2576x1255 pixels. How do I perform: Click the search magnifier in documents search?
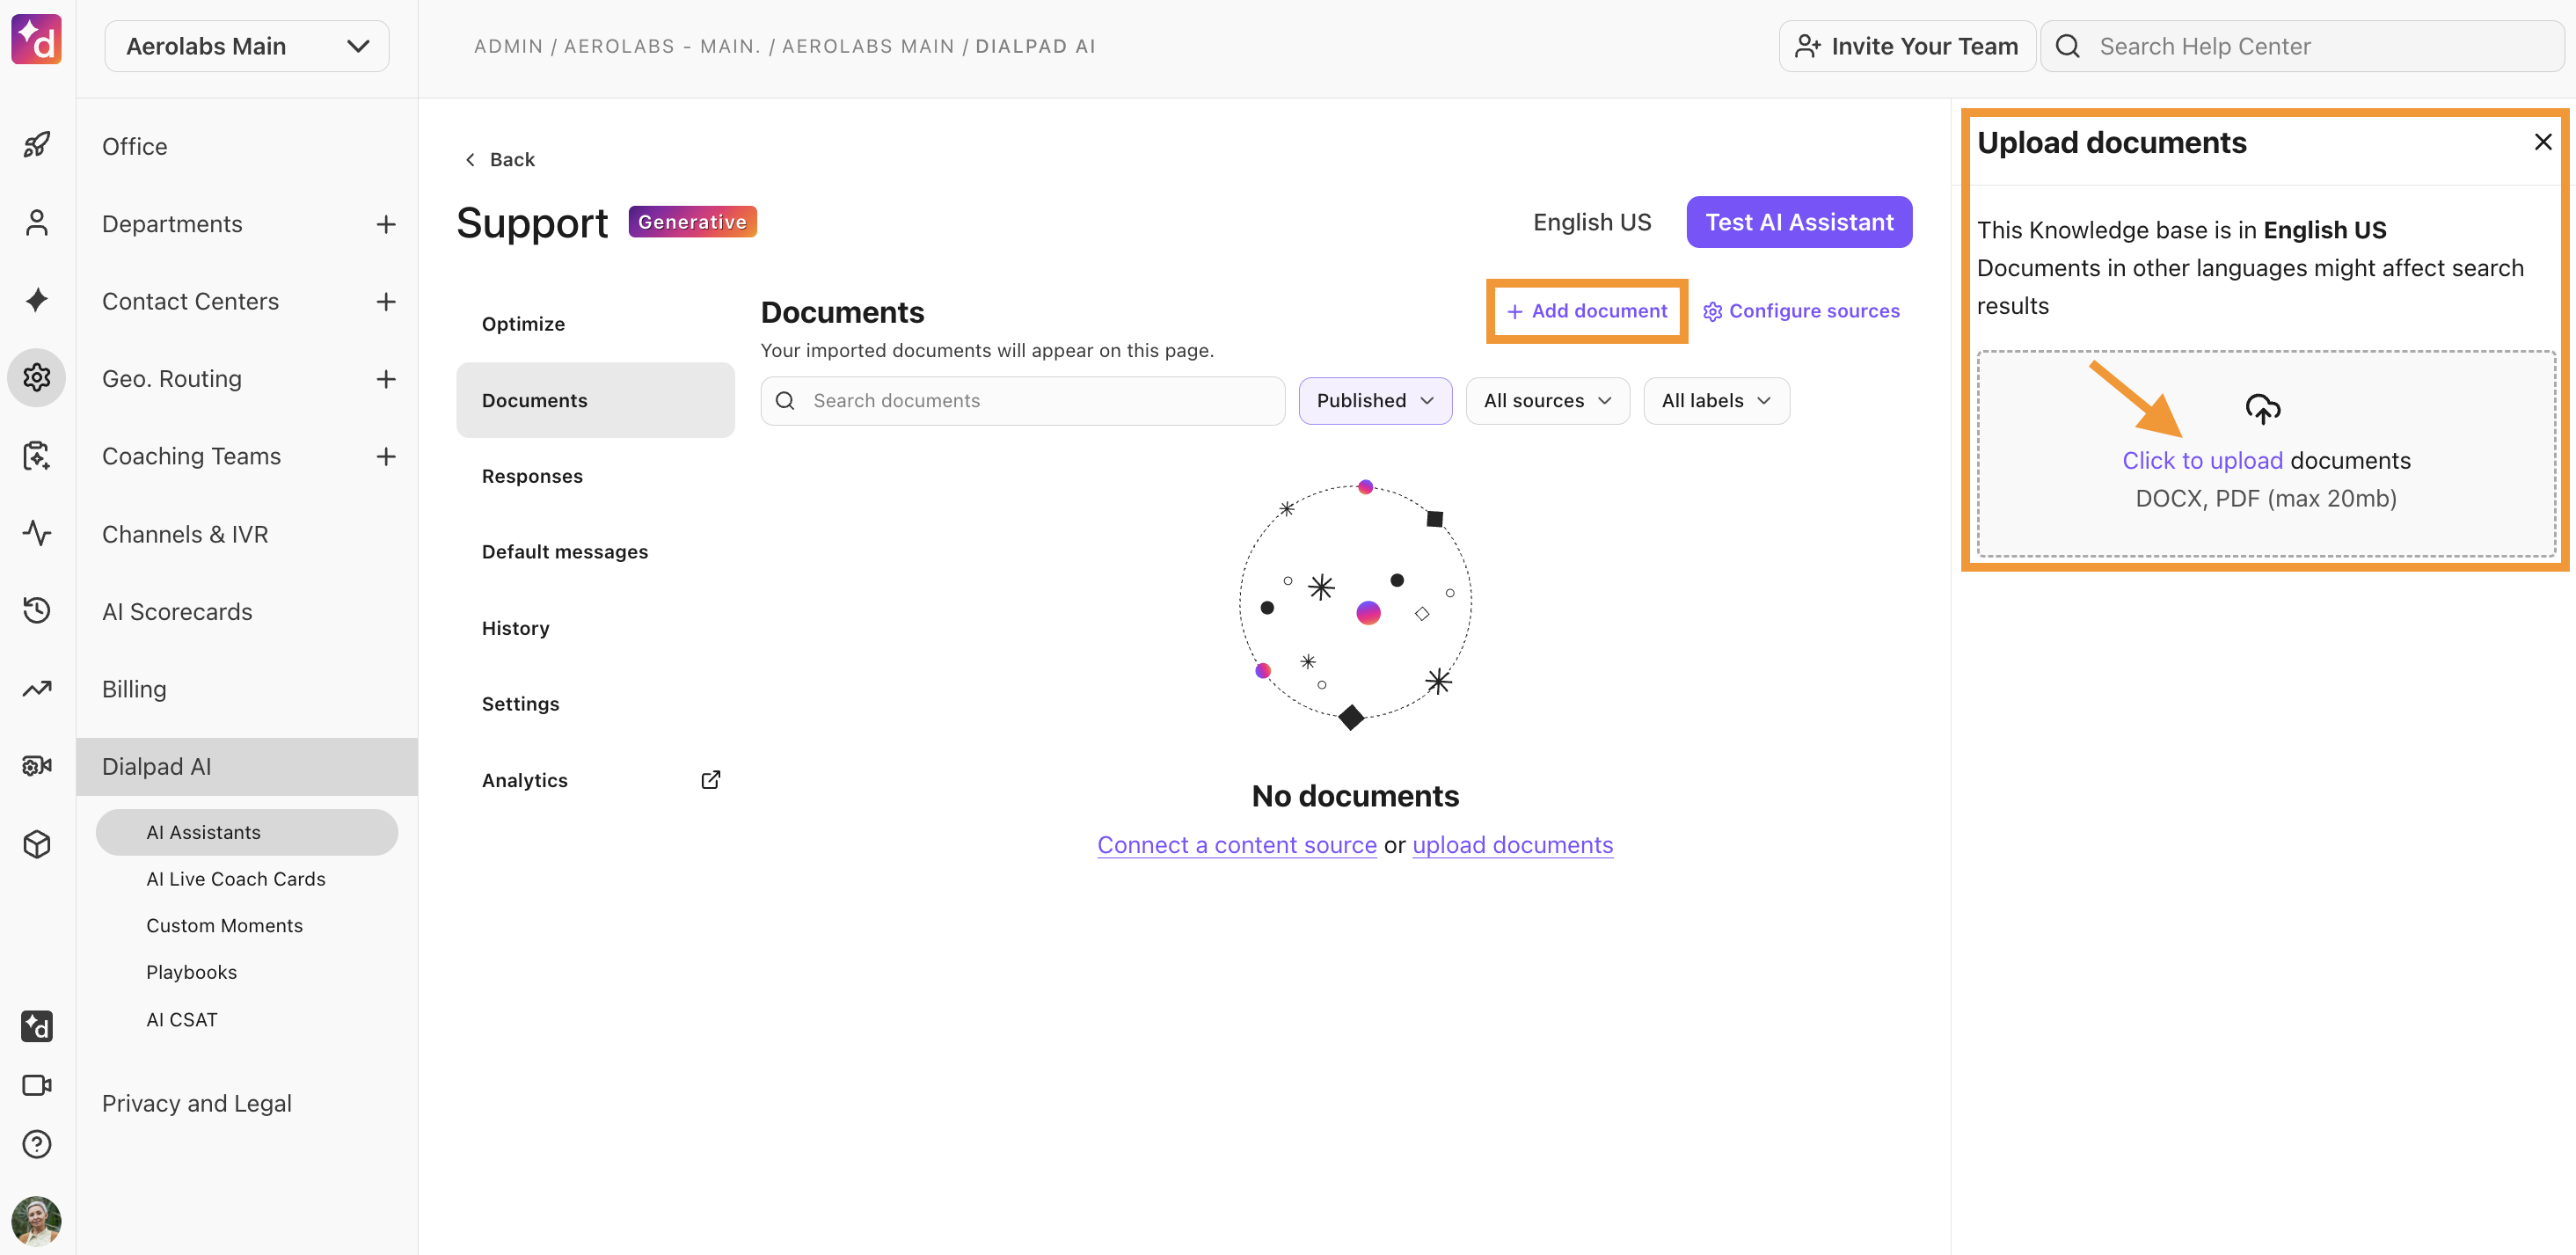point(785,400)
